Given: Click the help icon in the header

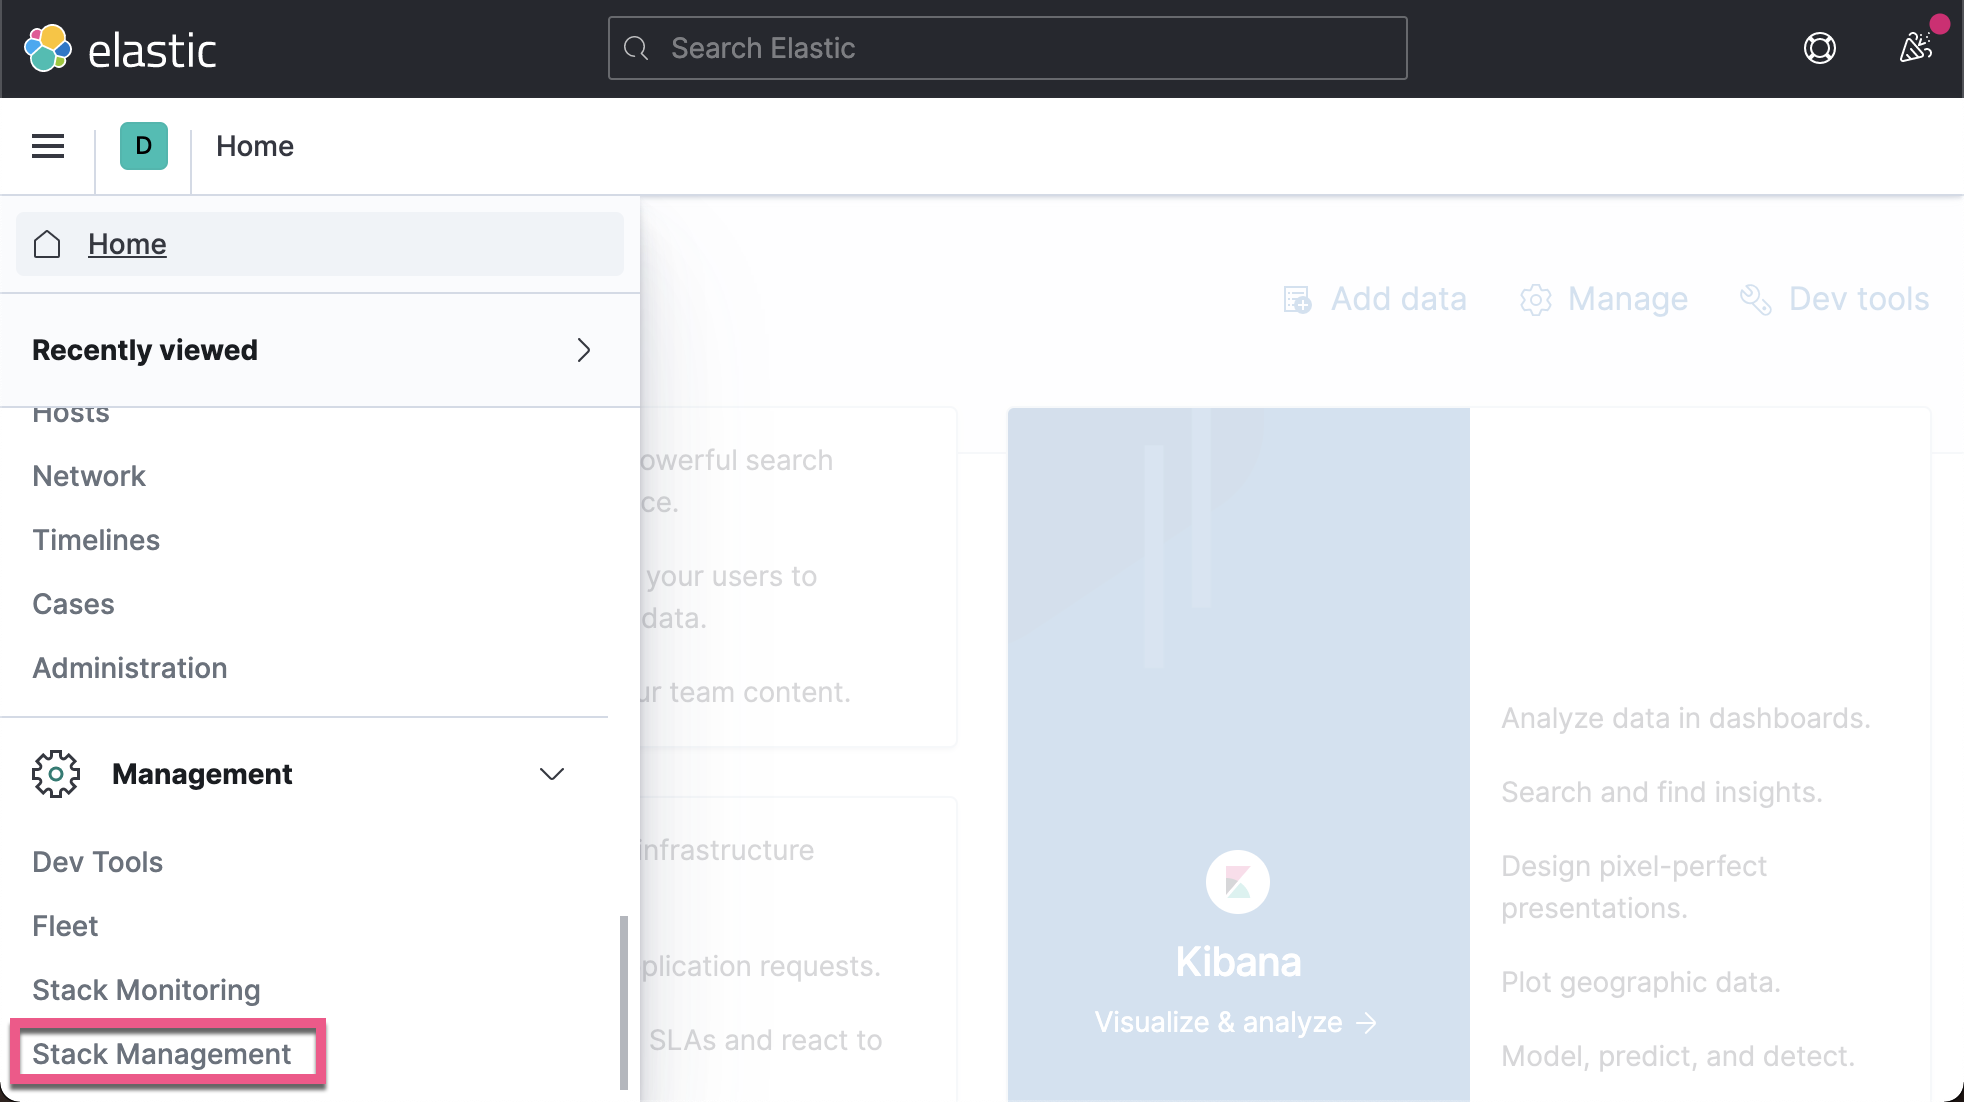Looking at the screenshot, I should [1819, 48].
